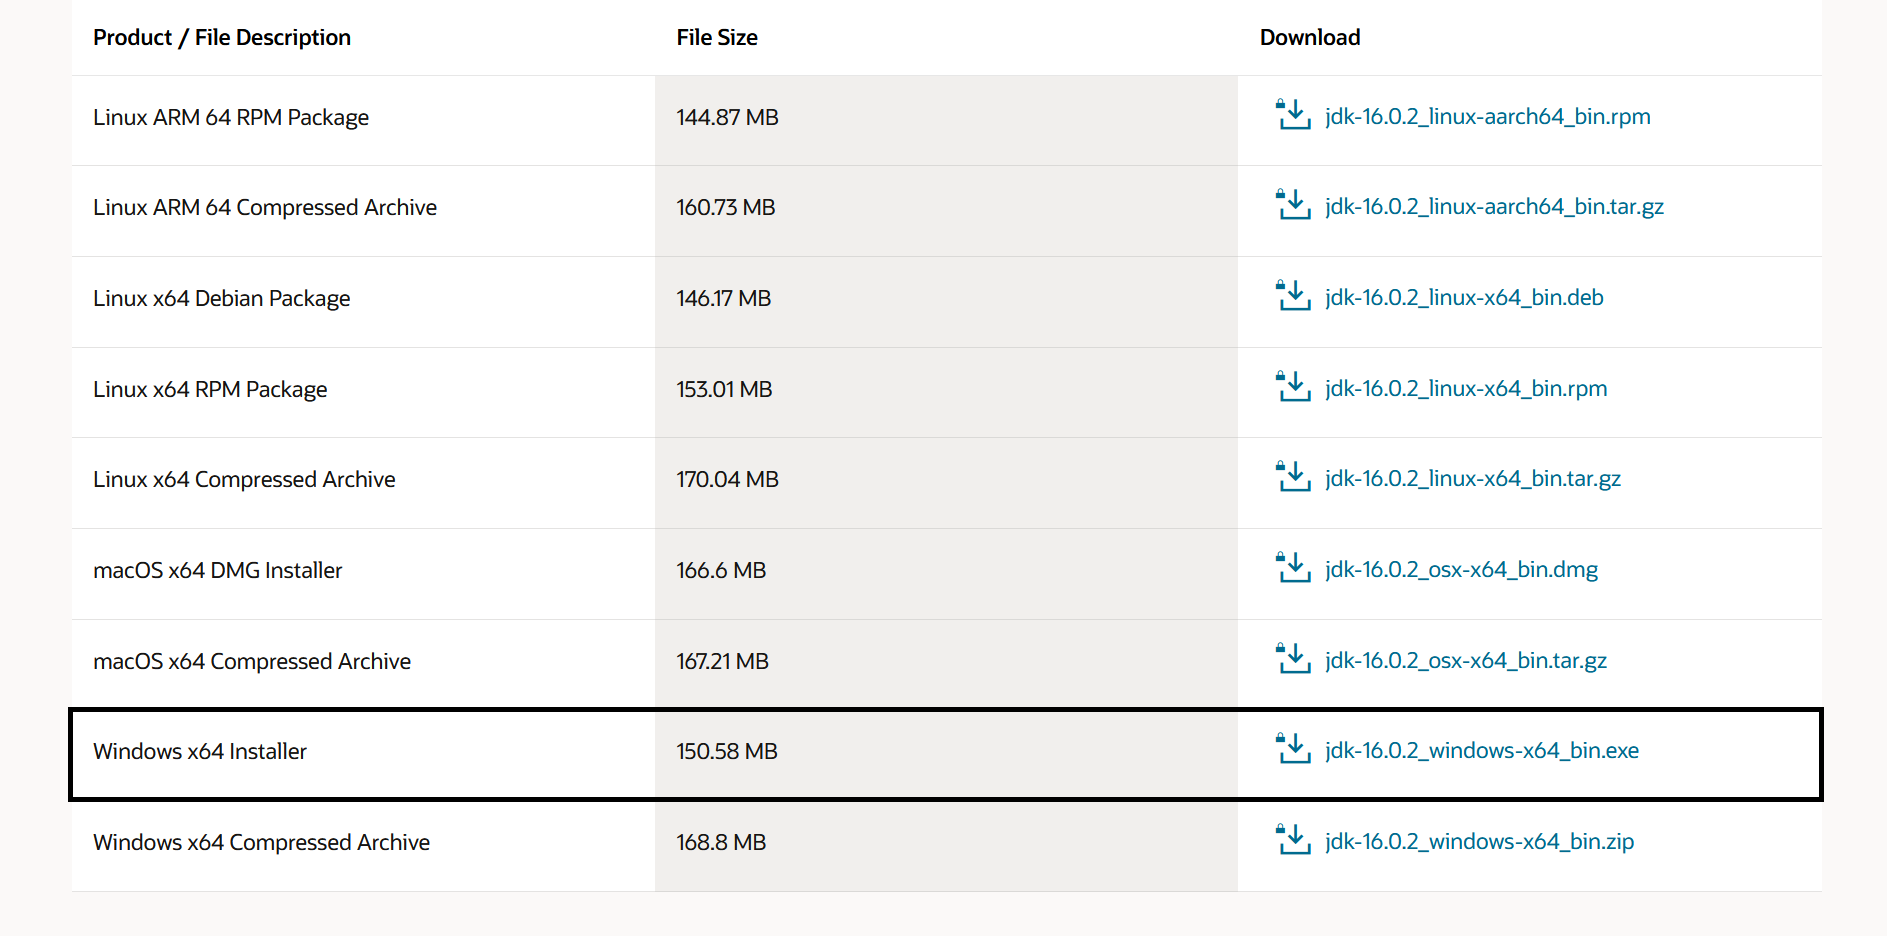1887x936 pixels.
Task: Select the Windows x64 Installer row label
Action: (x=200, y=751)
